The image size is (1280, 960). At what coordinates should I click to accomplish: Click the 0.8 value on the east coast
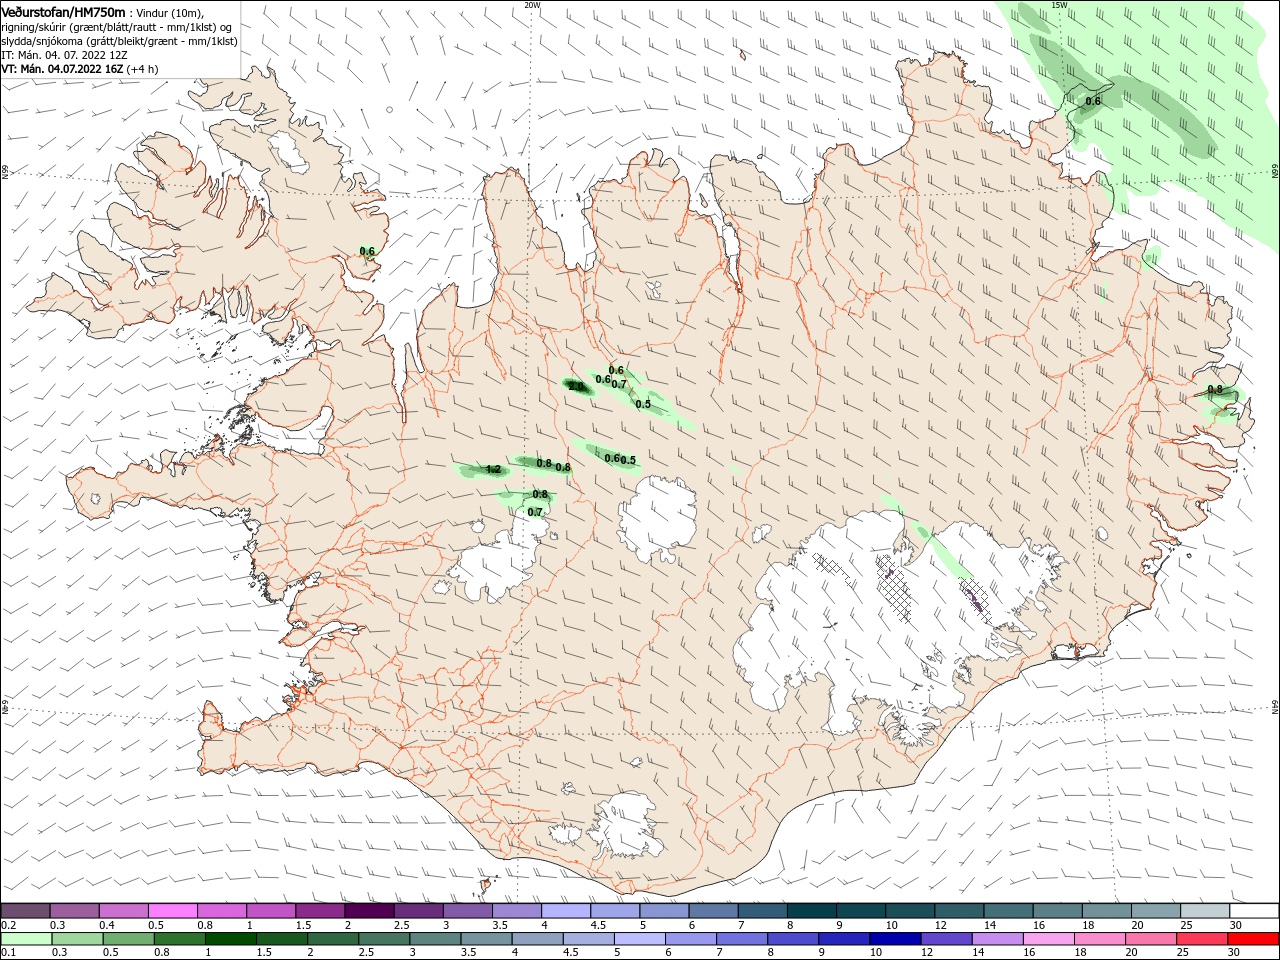[1215, 390]
